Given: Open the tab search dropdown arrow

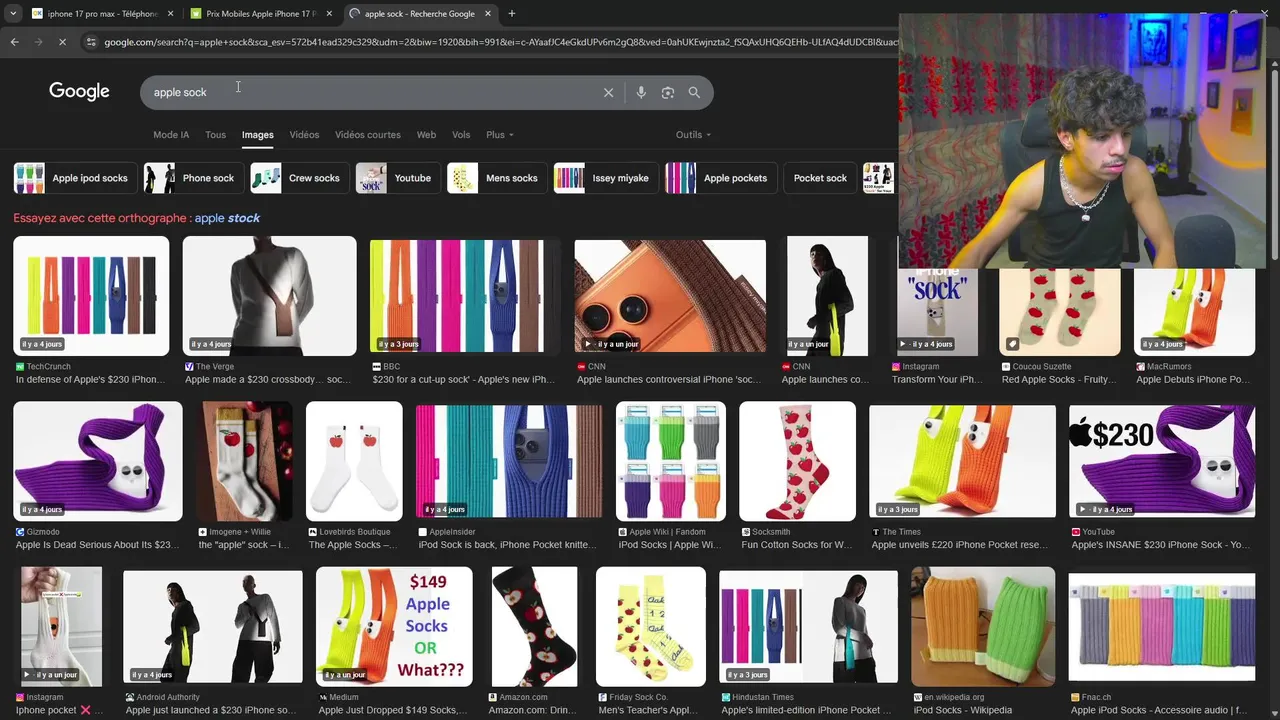Looking at the screenshot, I should (x=12, y=14).
